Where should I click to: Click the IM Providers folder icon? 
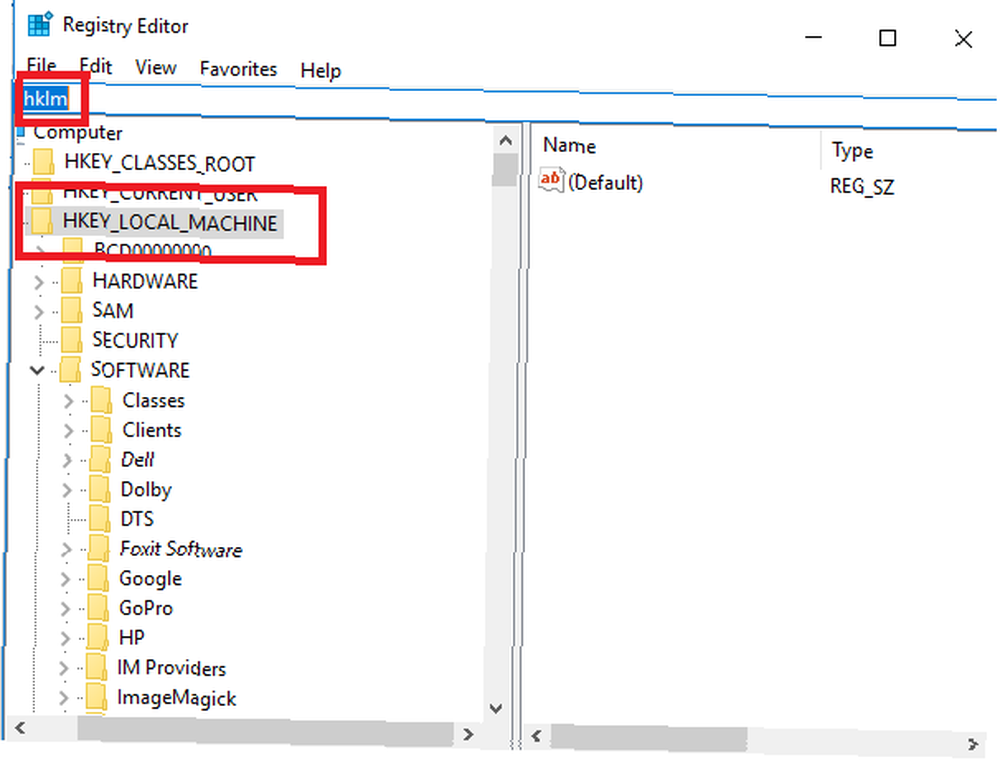96,667
